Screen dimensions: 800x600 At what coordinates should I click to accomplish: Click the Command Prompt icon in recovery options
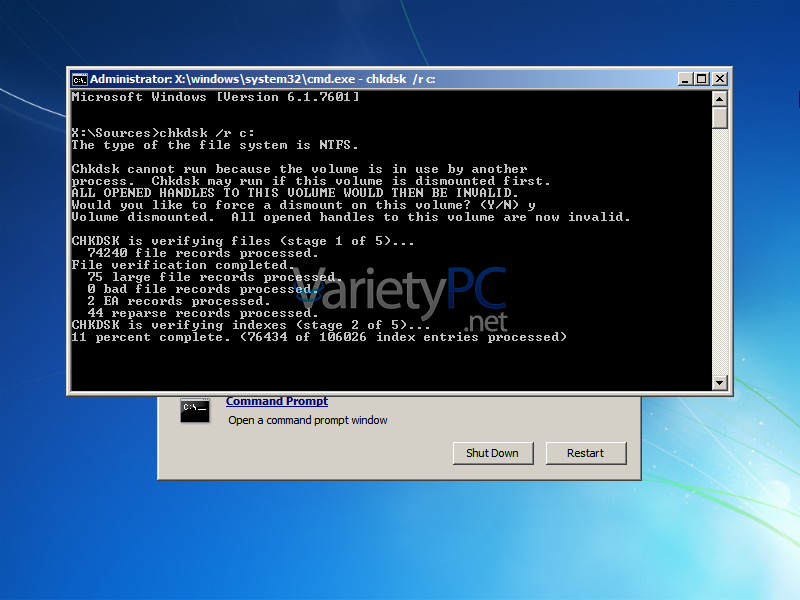tap(195, 410)
